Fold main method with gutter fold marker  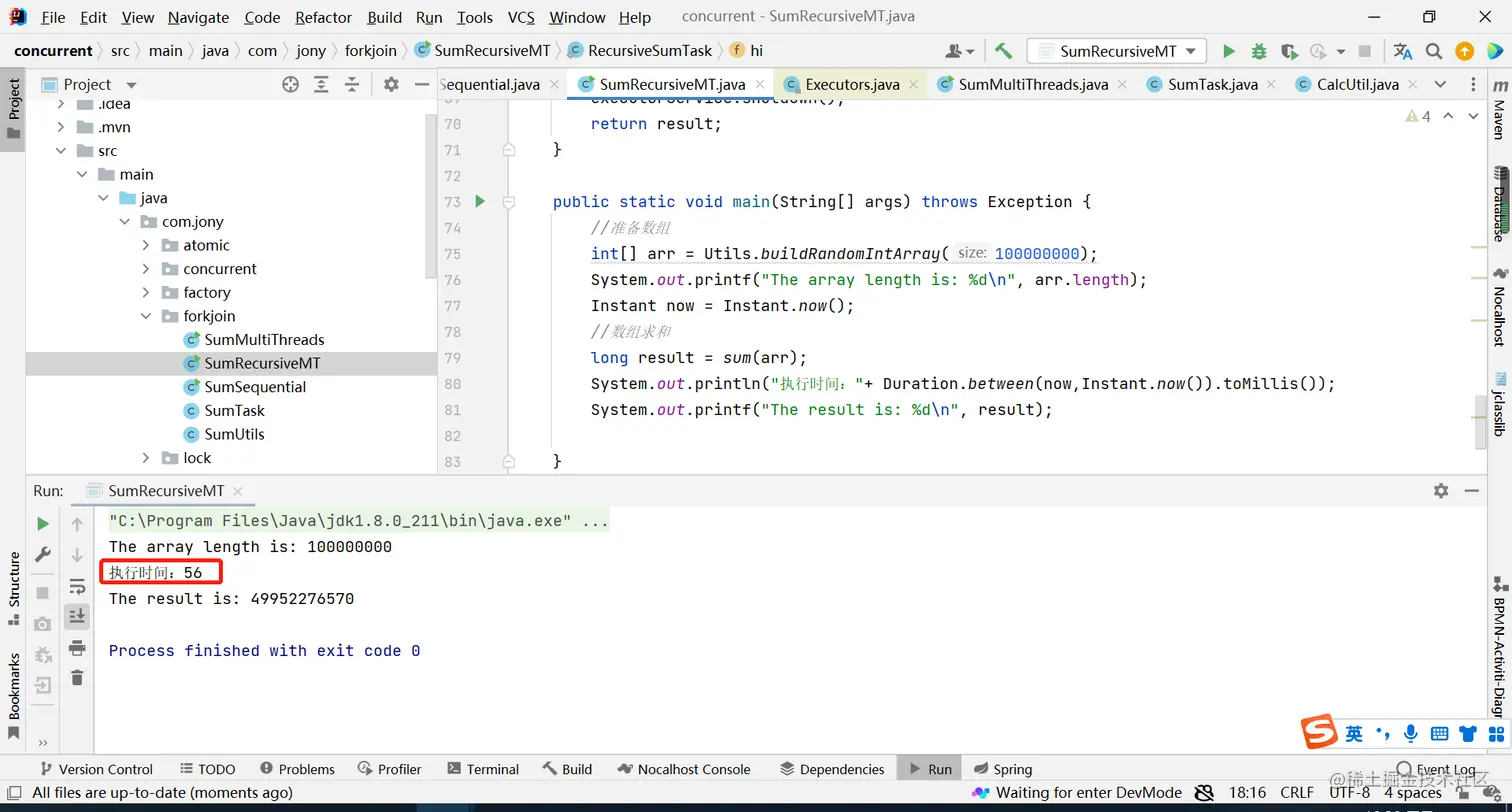click(x=509, y=202)
